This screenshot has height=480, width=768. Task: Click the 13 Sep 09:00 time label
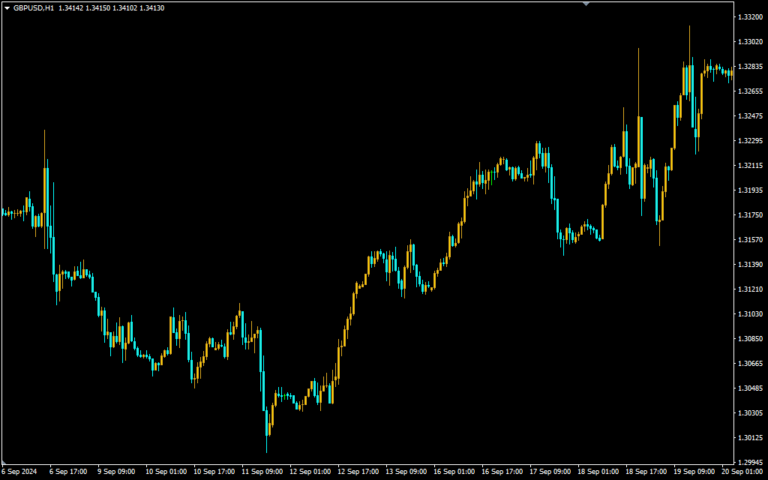(410, 471)
